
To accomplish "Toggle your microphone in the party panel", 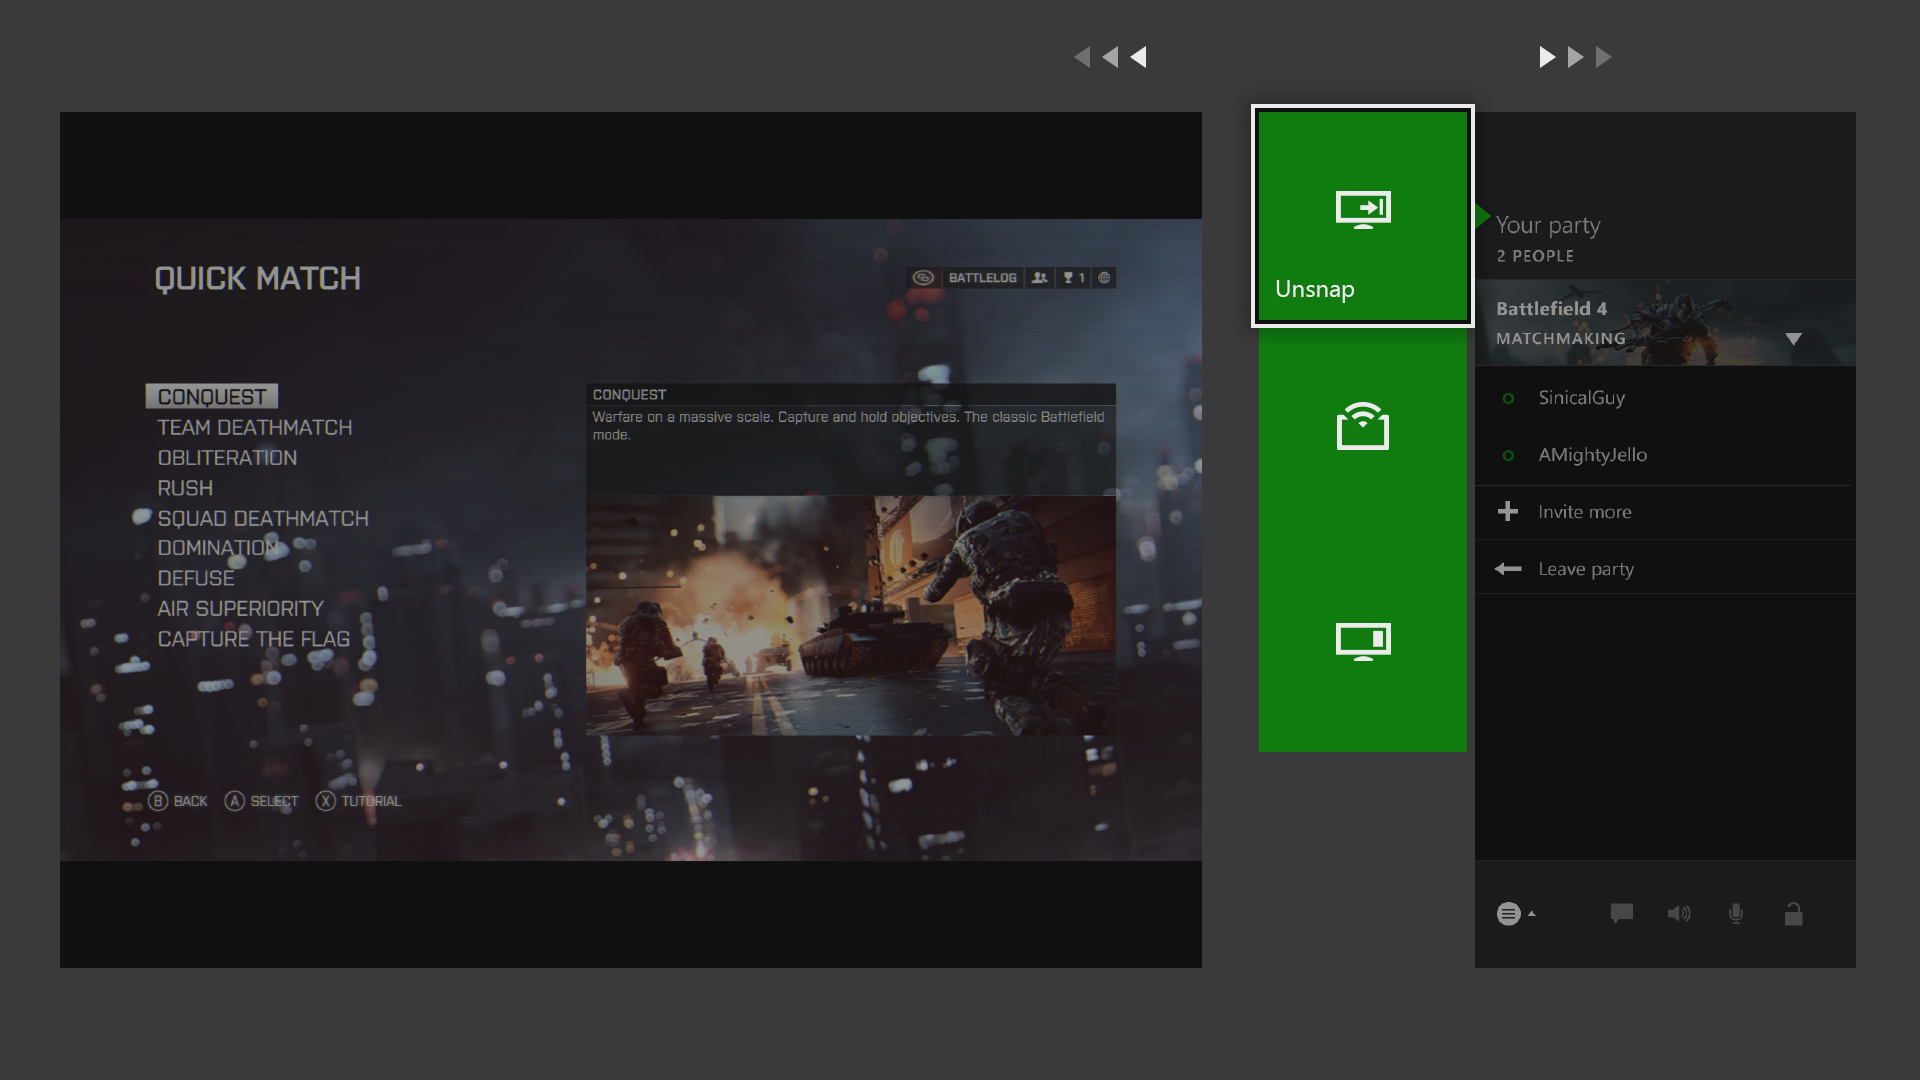I will [x=1736, y=913].
